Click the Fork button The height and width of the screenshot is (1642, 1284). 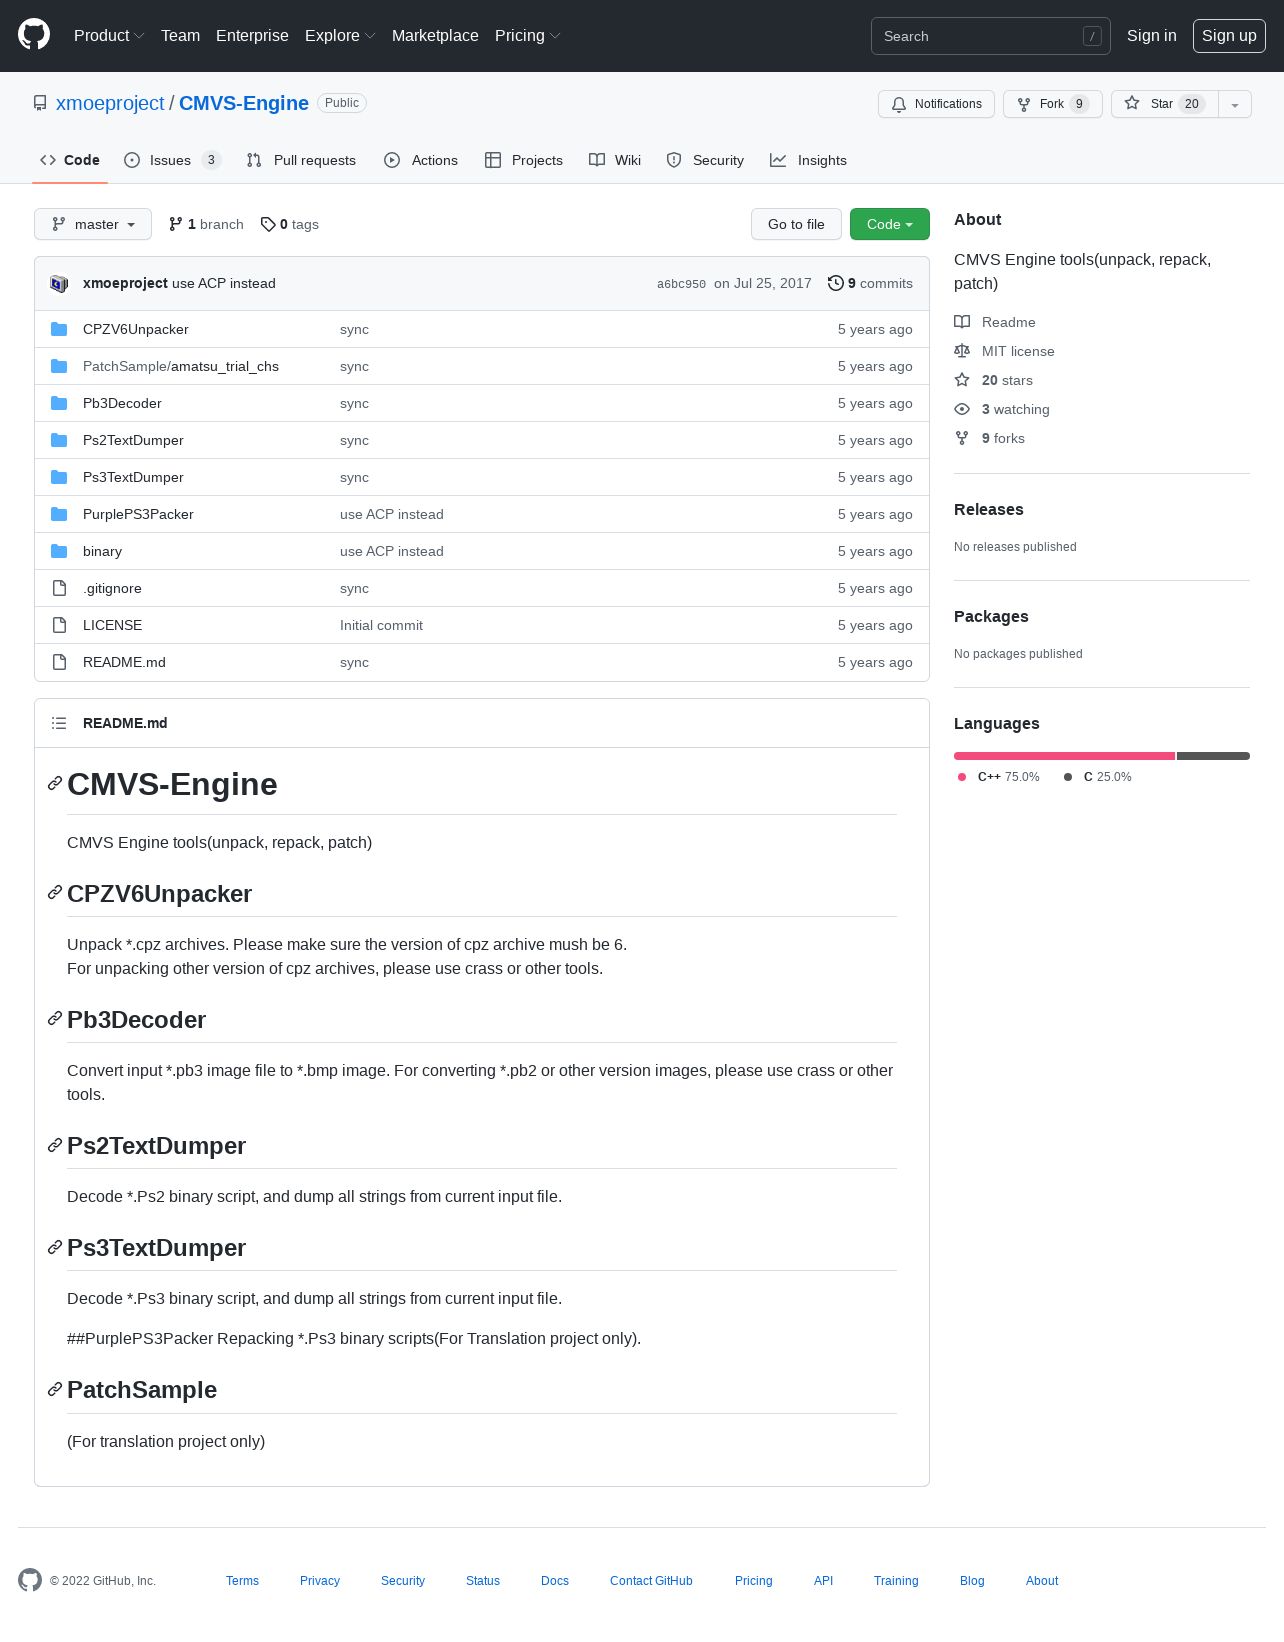1052,104
